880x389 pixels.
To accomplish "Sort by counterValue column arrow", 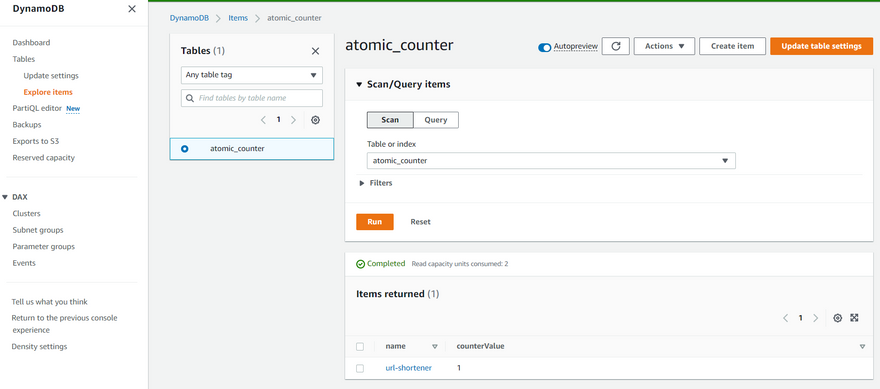I will pyautogui.click(x=862, y=346).
